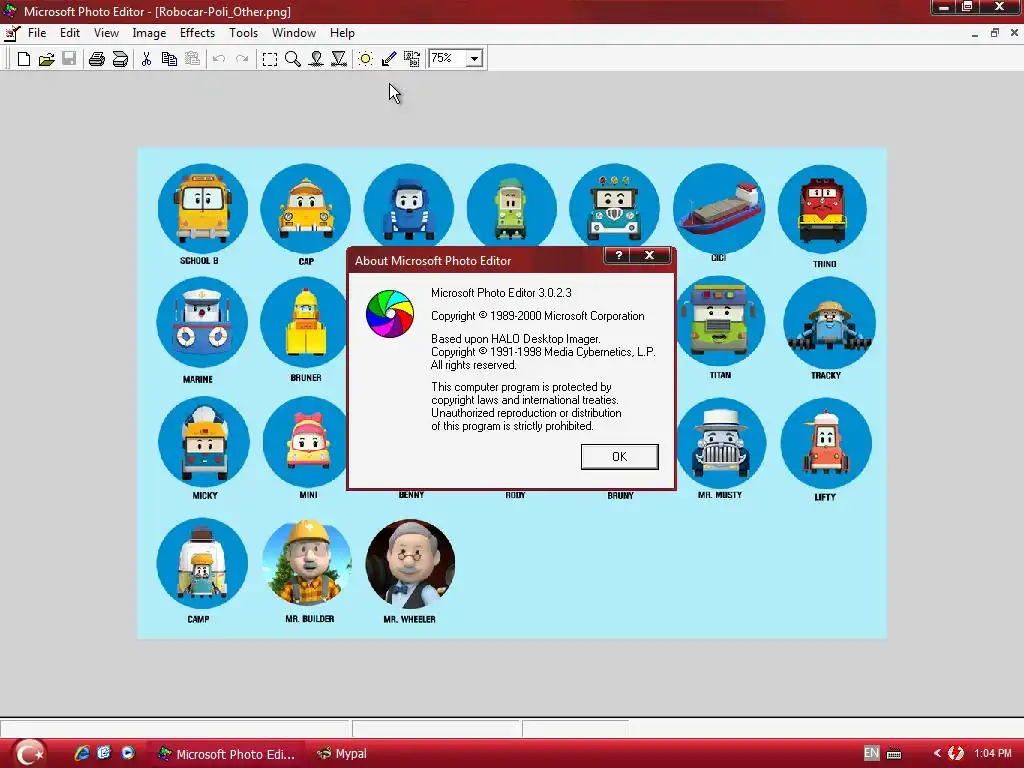Click the EN language indicator

tap(871, 753)
